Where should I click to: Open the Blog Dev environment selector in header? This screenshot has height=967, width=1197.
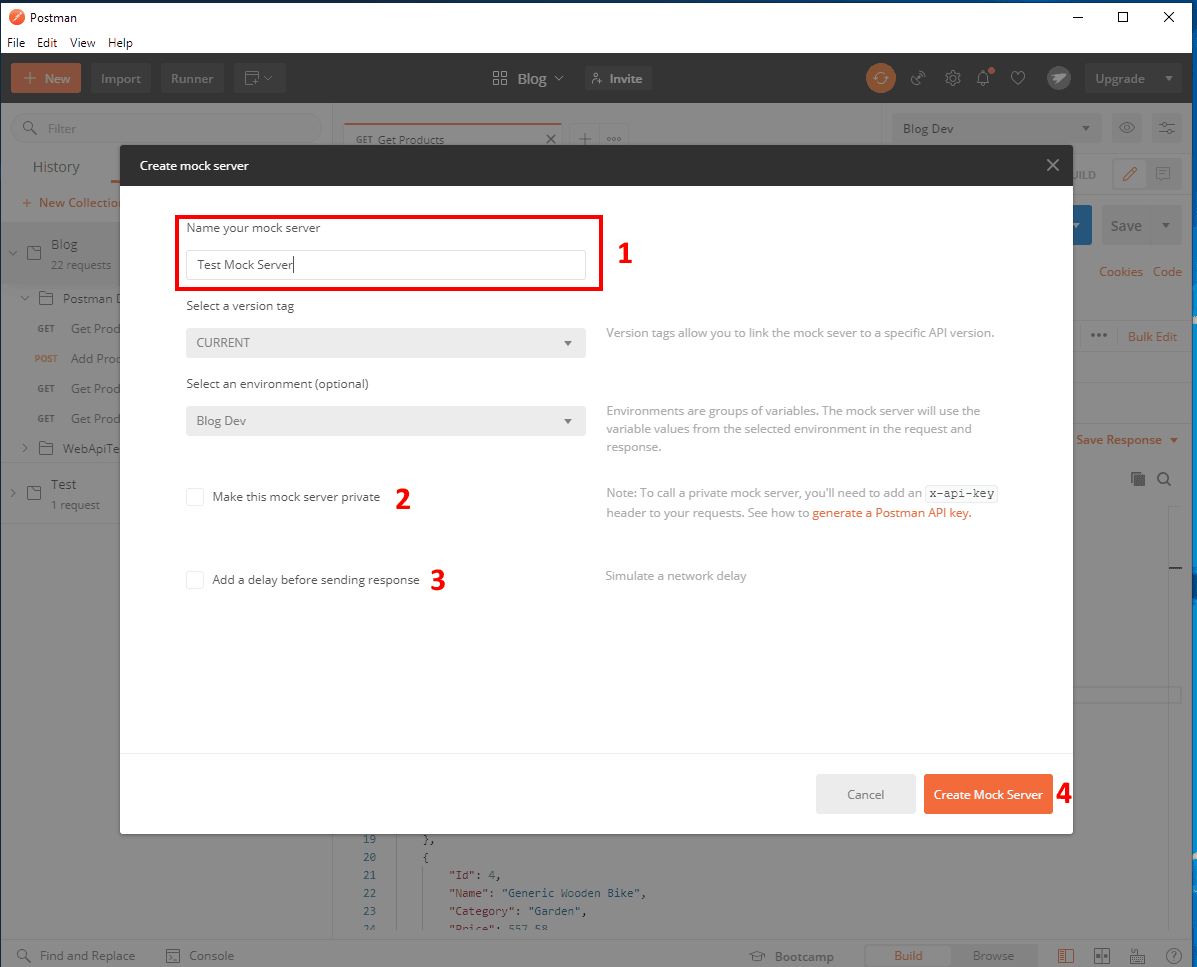pyautogui.click(x=996, y=128)
